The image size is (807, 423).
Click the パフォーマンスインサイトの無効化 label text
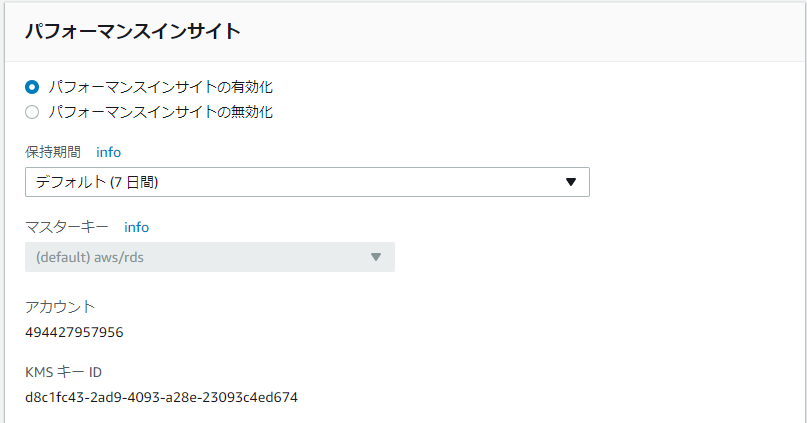161,112
